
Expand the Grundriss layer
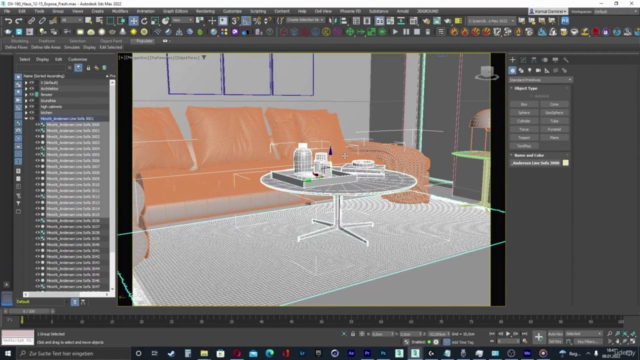click(x=26, y=100)
